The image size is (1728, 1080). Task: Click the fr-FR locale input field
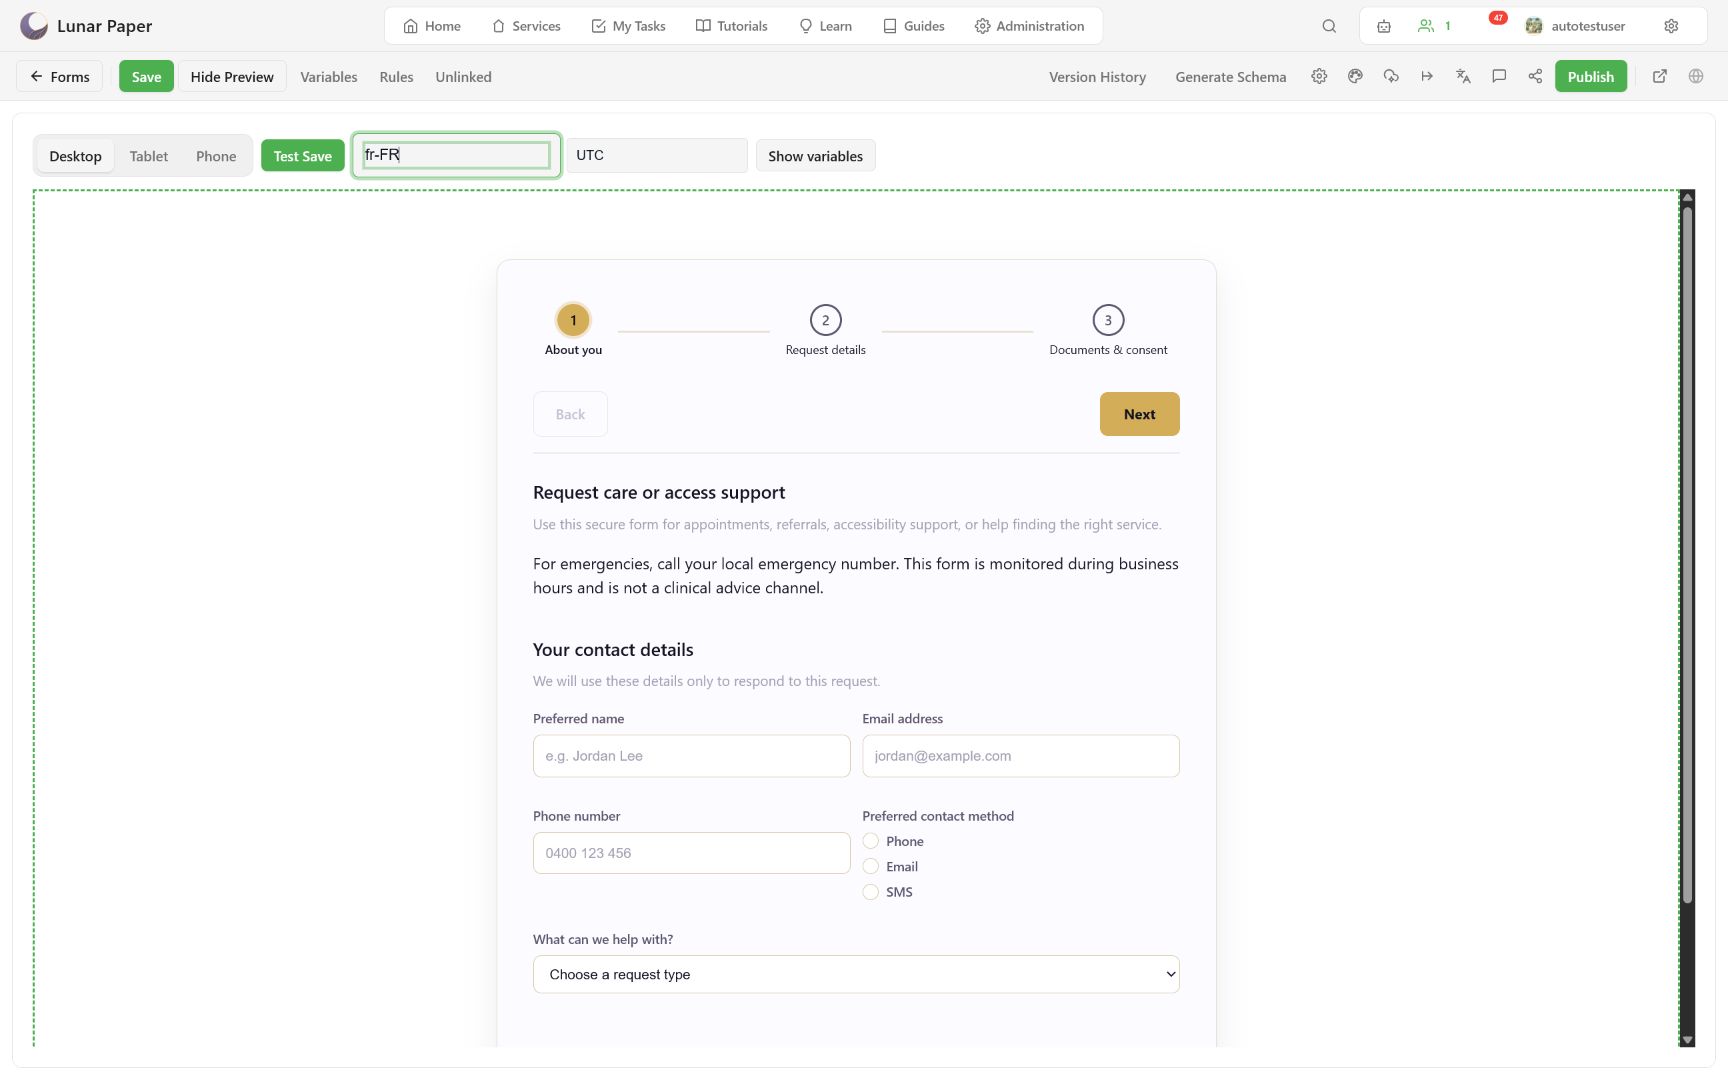coord(456,155)
